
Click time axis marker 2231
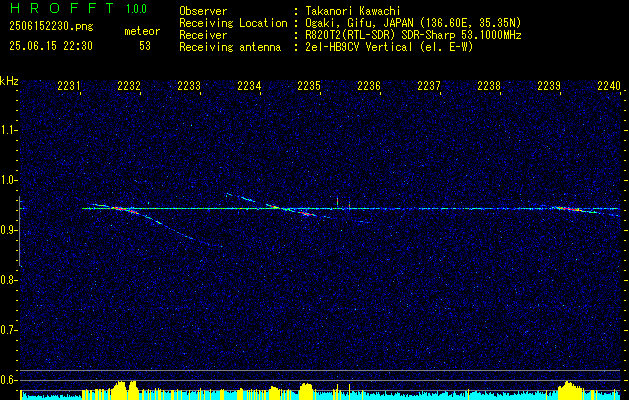[69, 86]
